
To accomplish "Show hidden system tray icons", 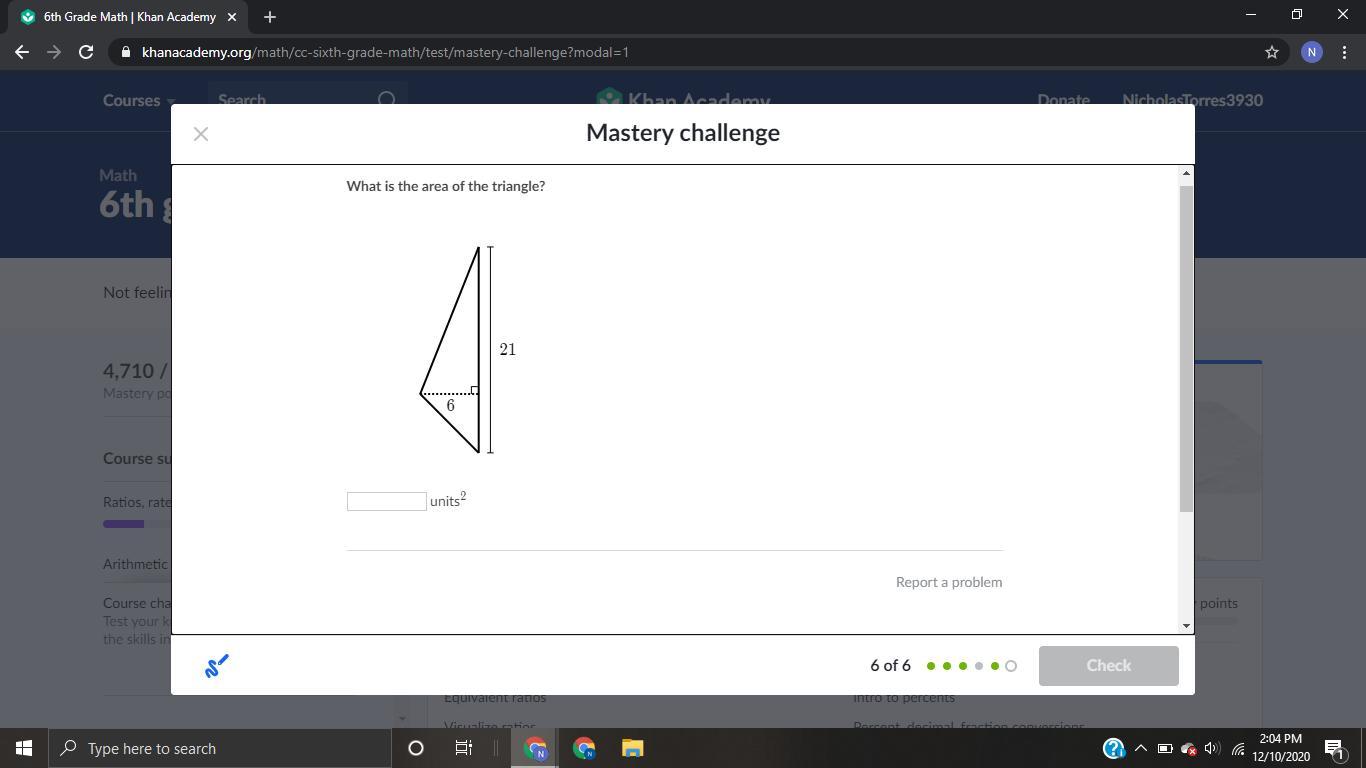I will (1140, 748).
